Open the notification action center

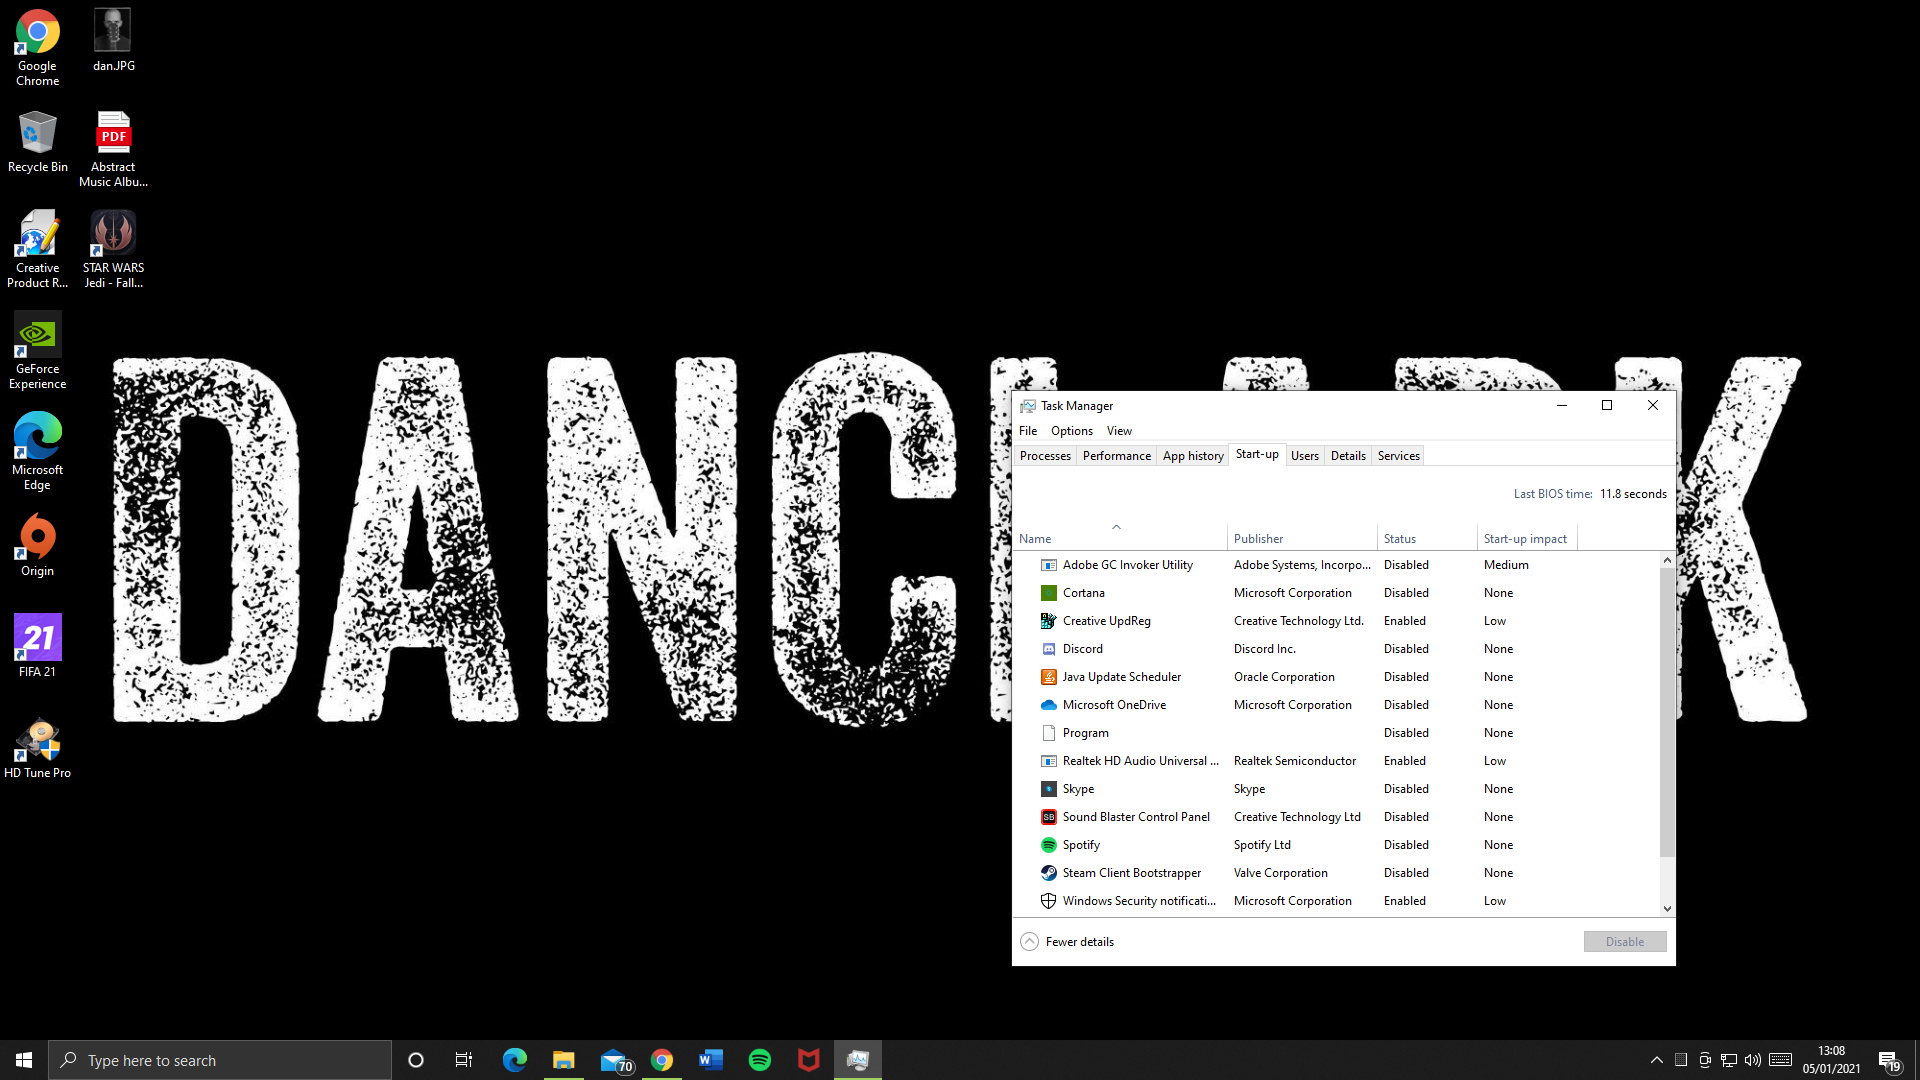coord(1889,1060)
